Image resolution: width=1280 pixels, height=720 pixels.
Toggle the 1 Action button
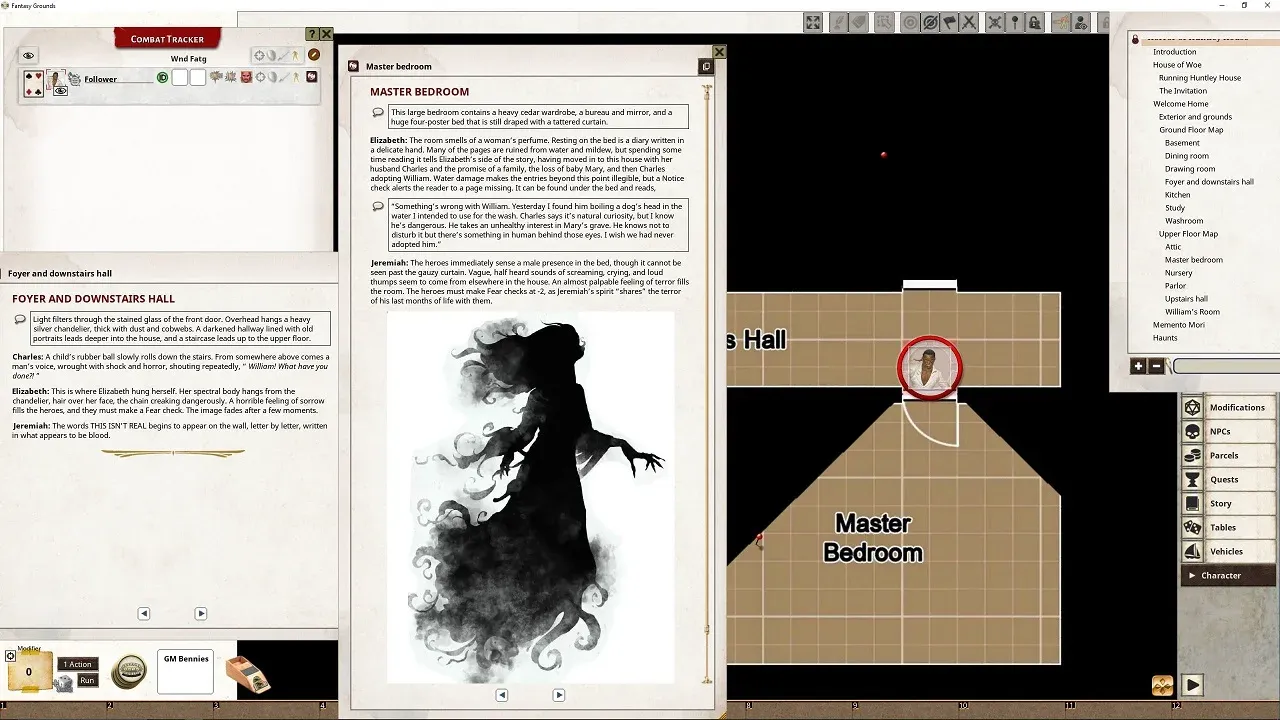[x=78, y=664]
